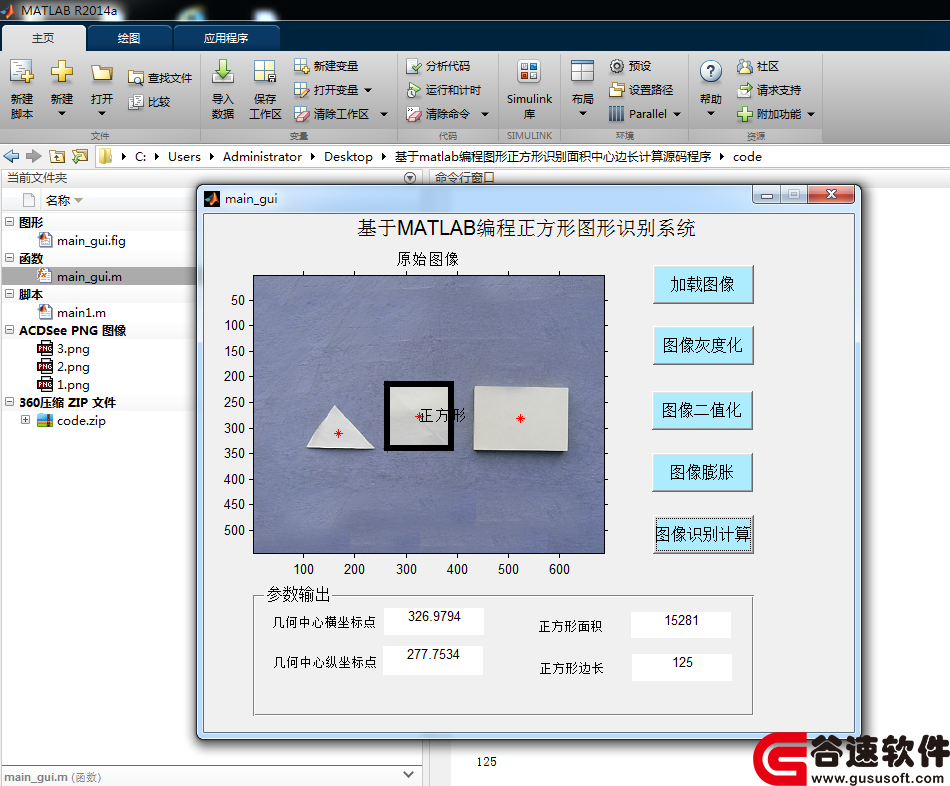Click the 查找文件 (Find Files) icon

tap(136, 78)
